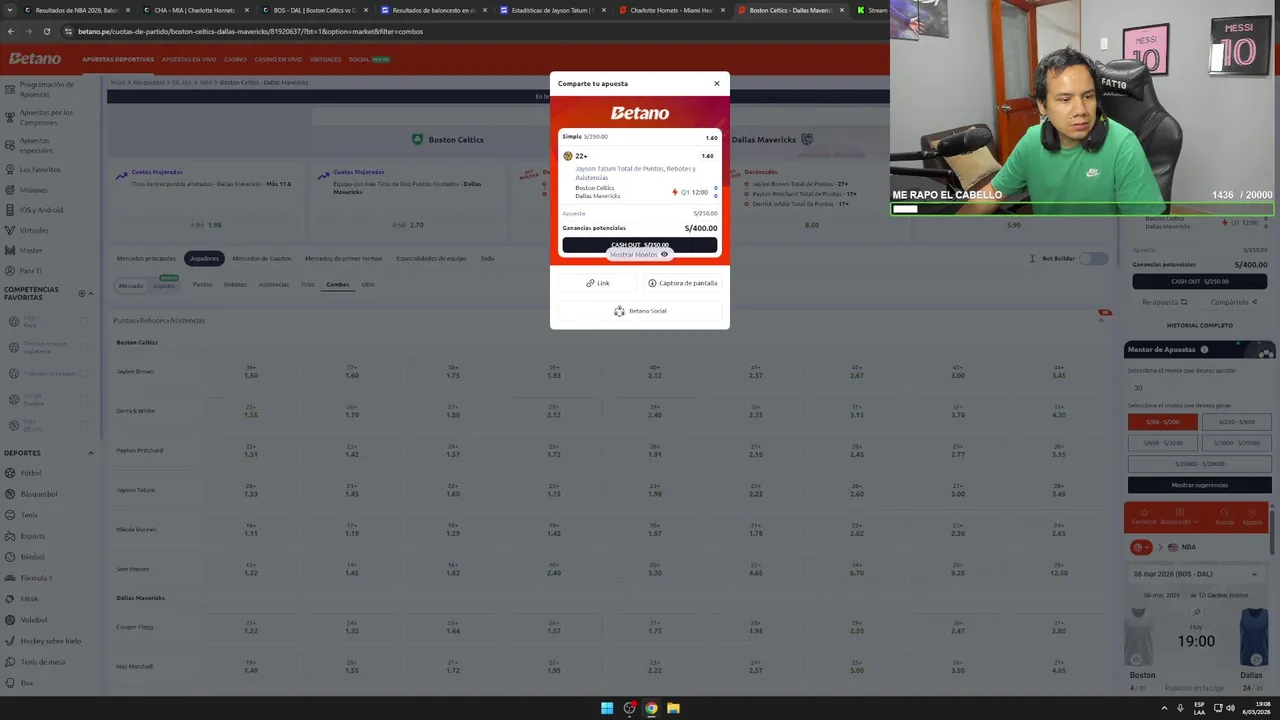Toggle the Bet Builder switch
The image size is (1280, 720).
click(x=1094, y=259)
